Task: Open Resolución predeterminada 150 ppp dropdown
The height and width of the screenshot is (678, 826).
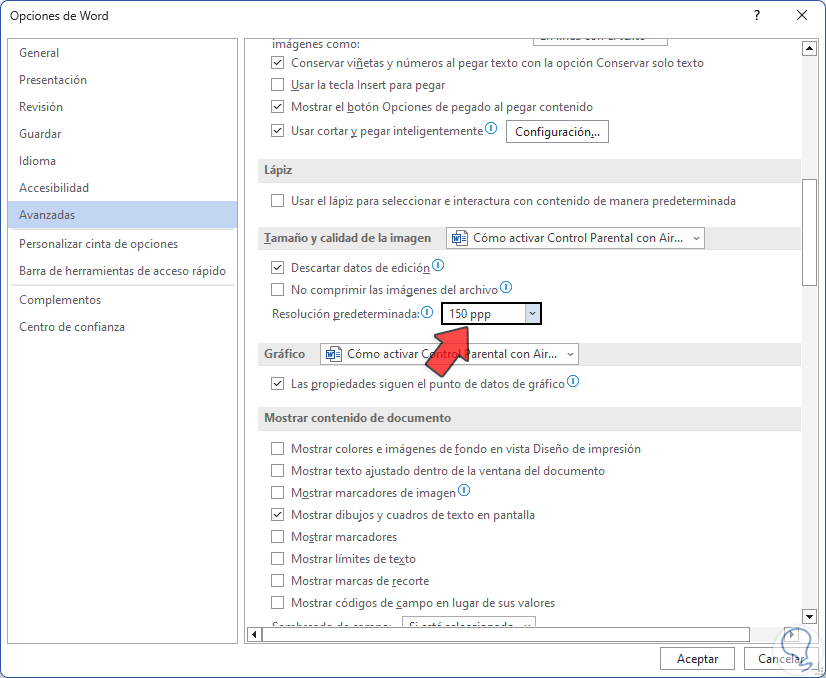Action: 491,314
